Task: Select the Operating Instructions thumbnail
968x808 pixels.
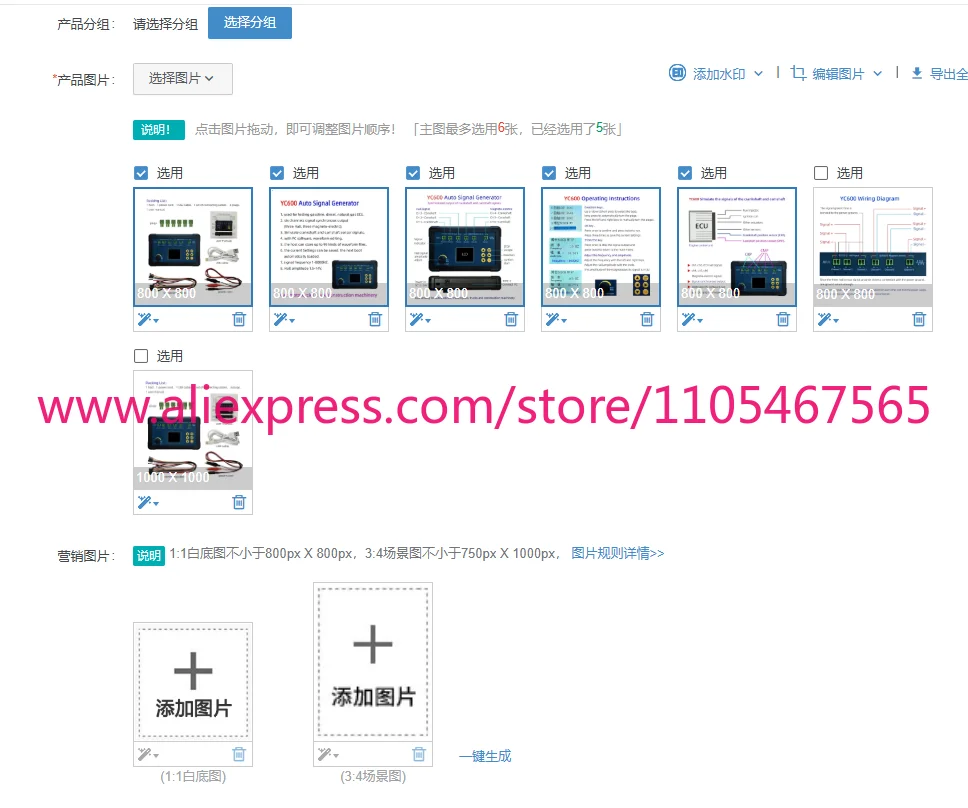Action: [x=601, y=247]
